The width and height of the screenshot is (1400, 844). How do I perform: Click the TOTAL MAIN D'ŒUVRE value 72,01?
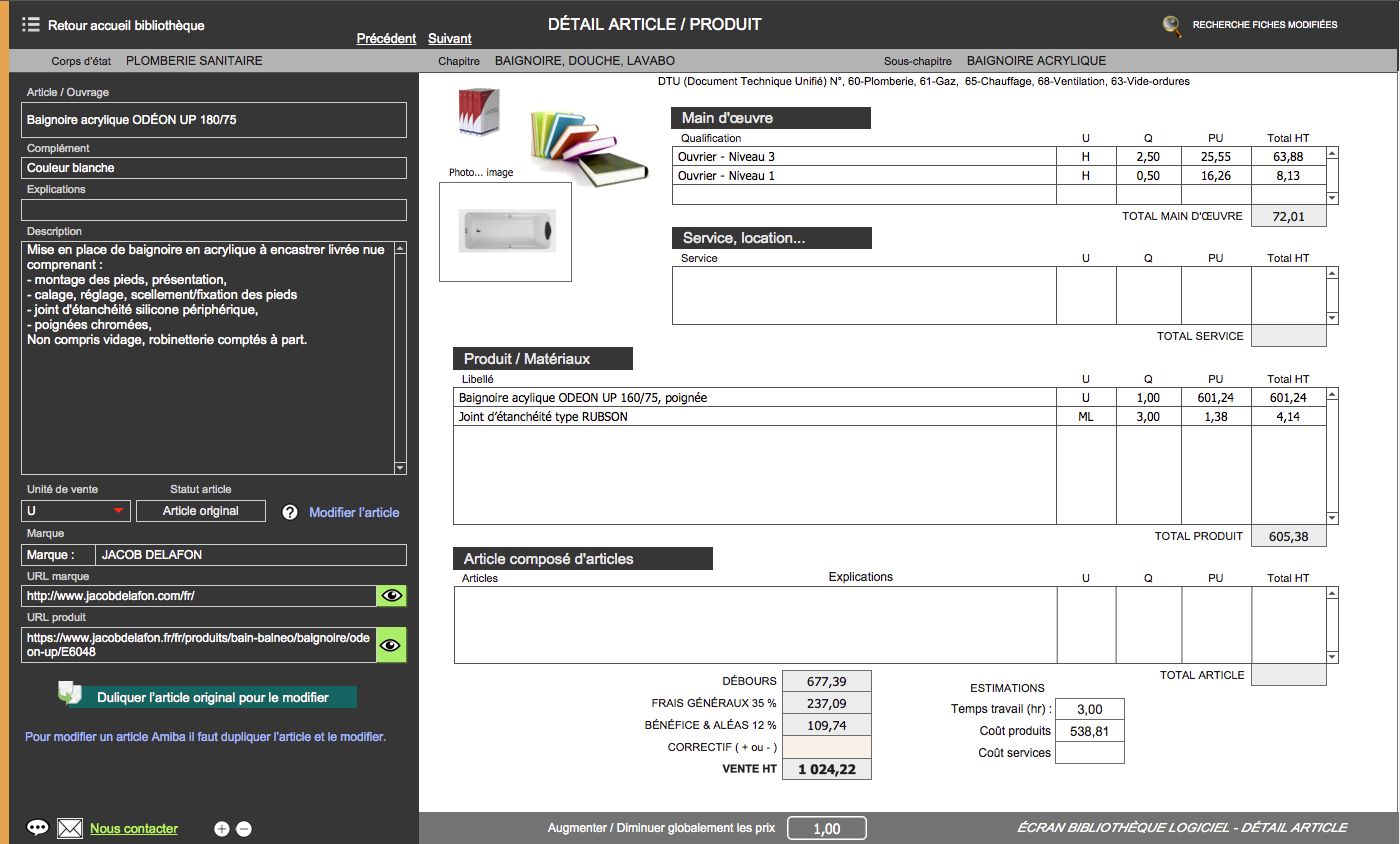pyautogui.click(x=1288, y=216)
